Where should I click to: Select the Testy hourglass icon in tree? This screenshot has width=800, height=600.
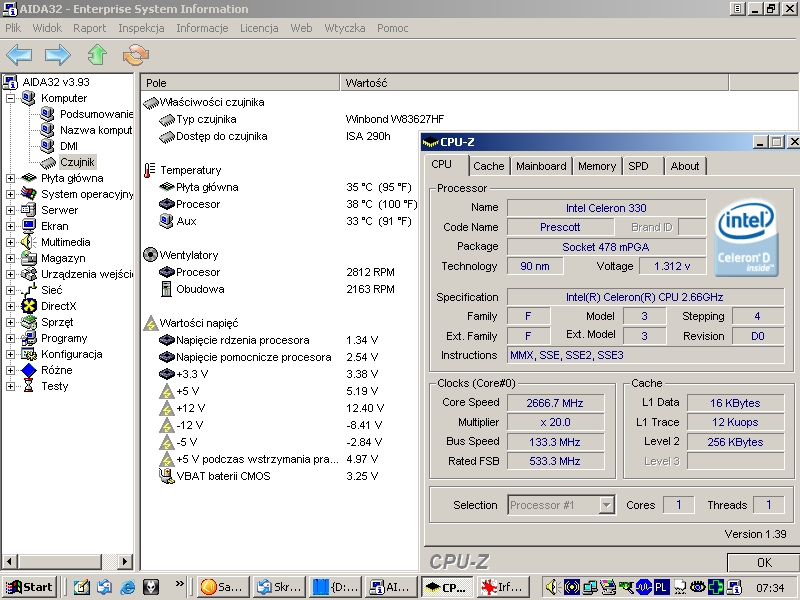click(x=29, y=386)
